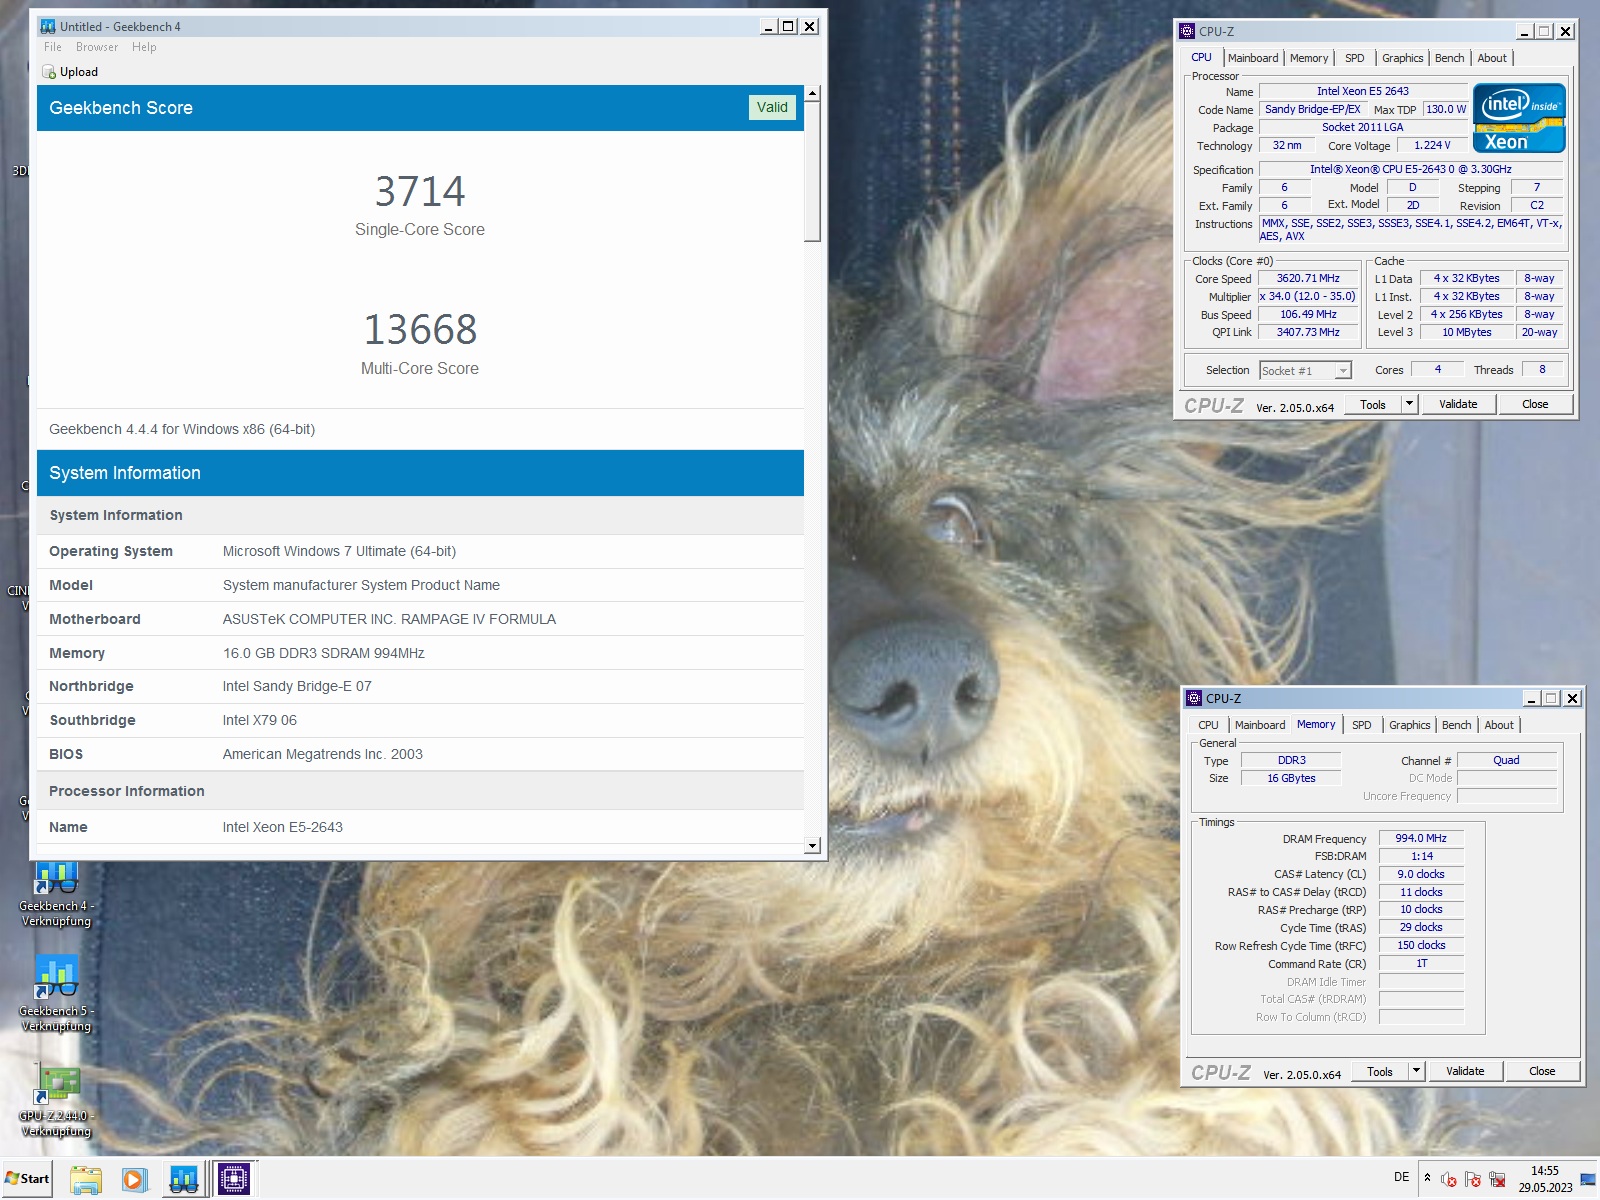
Task: Click Tools button in bottom CPU-Z
Action: (1380, 1071)
